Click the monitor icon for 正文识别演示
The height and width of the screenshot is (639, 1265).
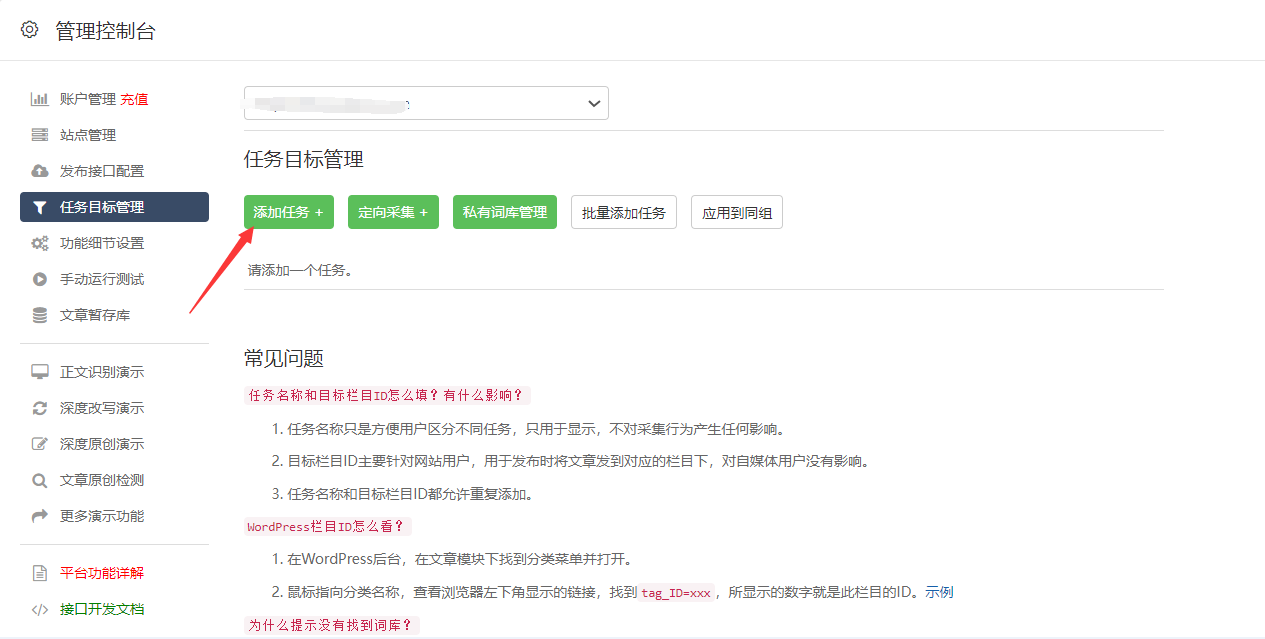[40, 372]
